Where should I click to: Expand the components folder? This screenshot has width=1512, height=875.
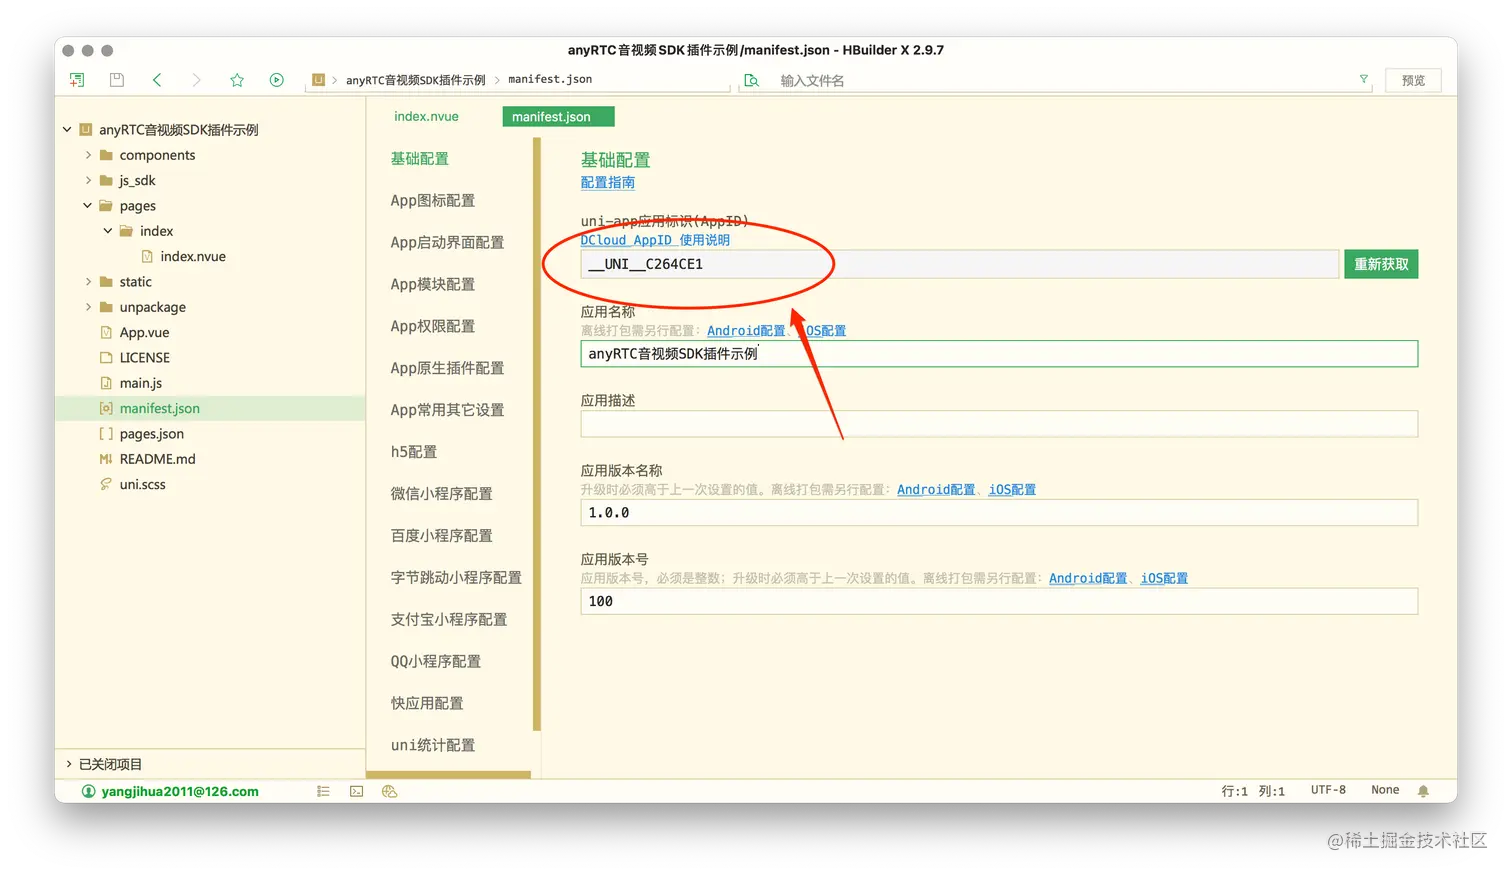pyautogui.click(x=88, y=155)
